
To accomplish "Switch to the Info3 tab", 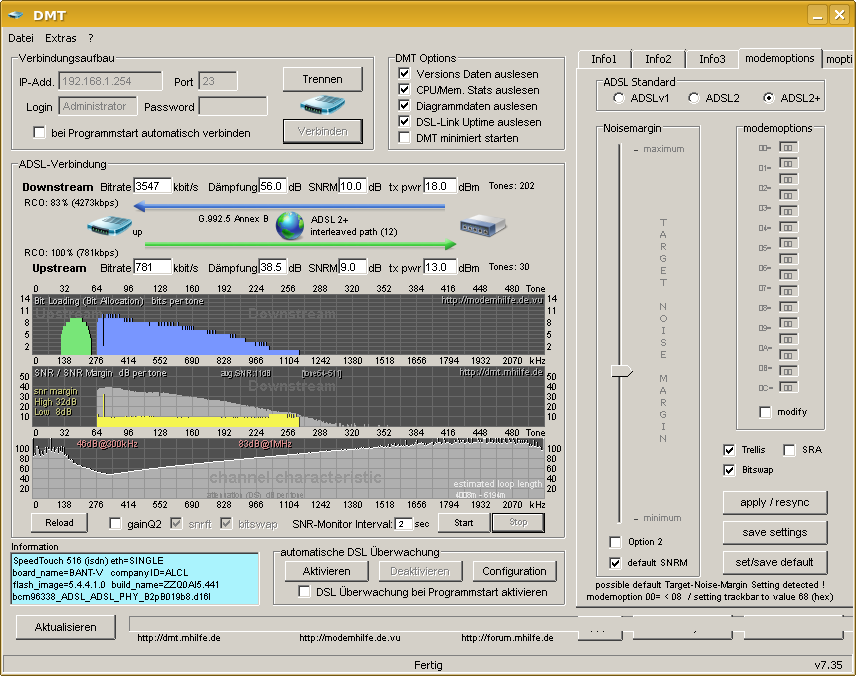I will pos(712,59).
